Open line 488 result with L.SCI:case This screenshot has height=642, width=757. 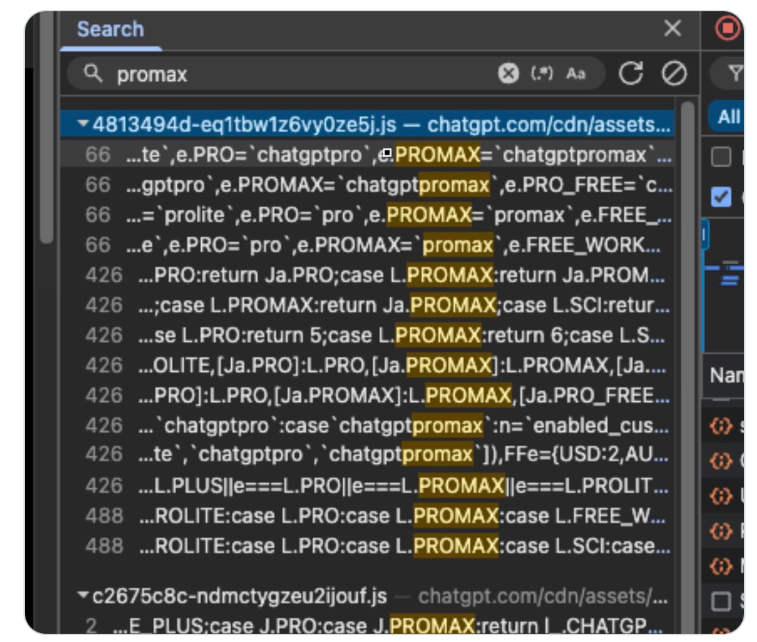coord(367,546)
